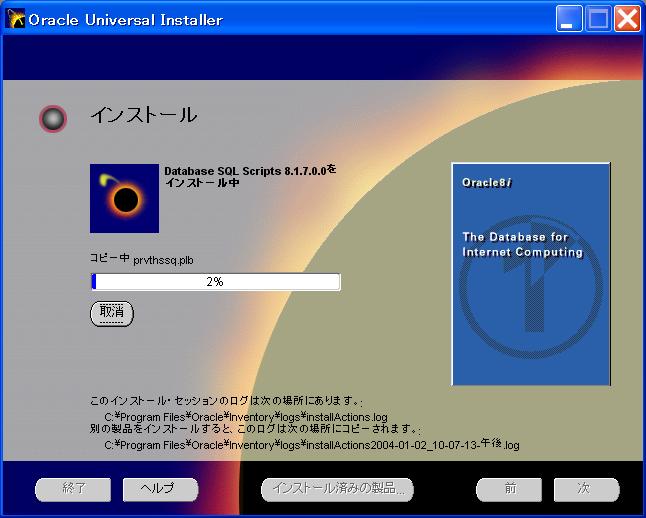The image size is (646, 518).
Task: Click the installActions.log path text
Action: coord(246,417)
